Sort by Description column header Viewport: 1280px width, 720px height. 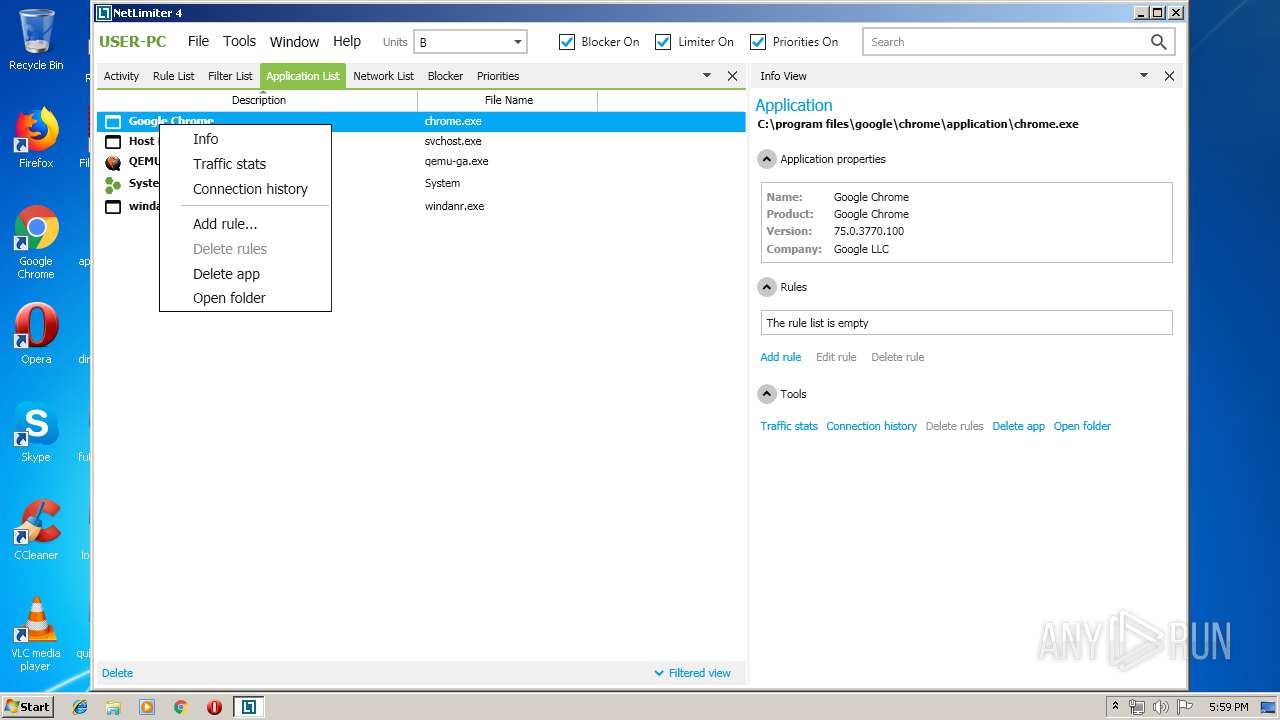pyautogui.click(x=258, y=100)
